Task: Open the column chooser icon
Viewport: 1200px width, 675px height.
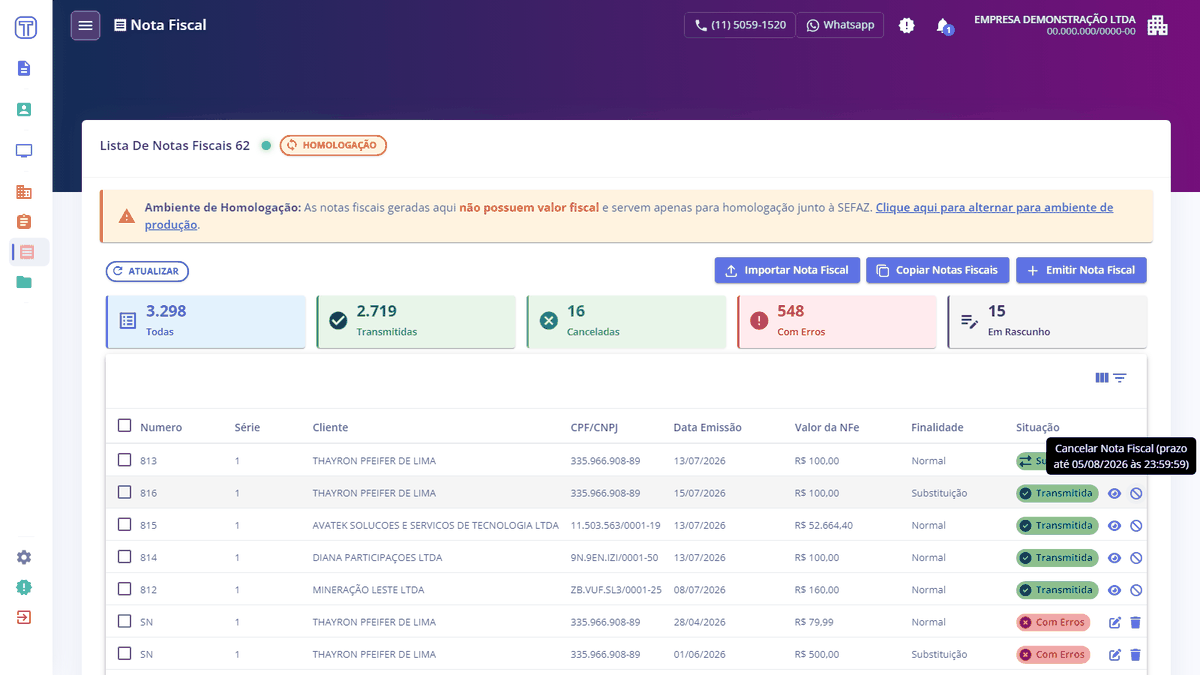Action: coord(1102,378)
